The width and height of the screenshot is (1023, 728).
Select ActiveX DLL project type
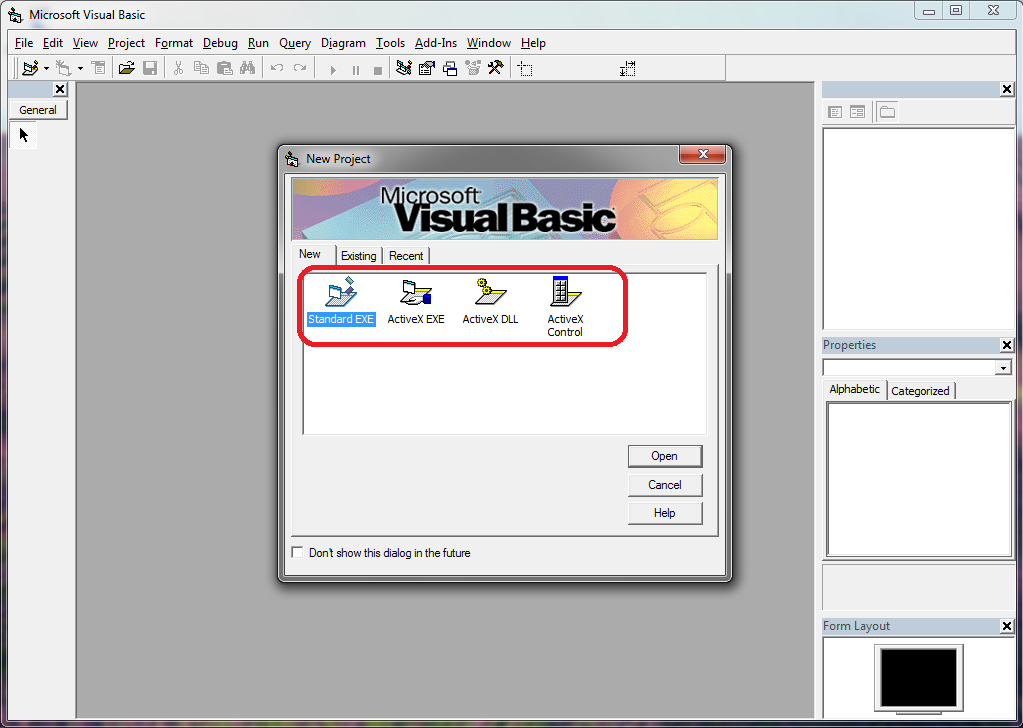tap(491, 301)
